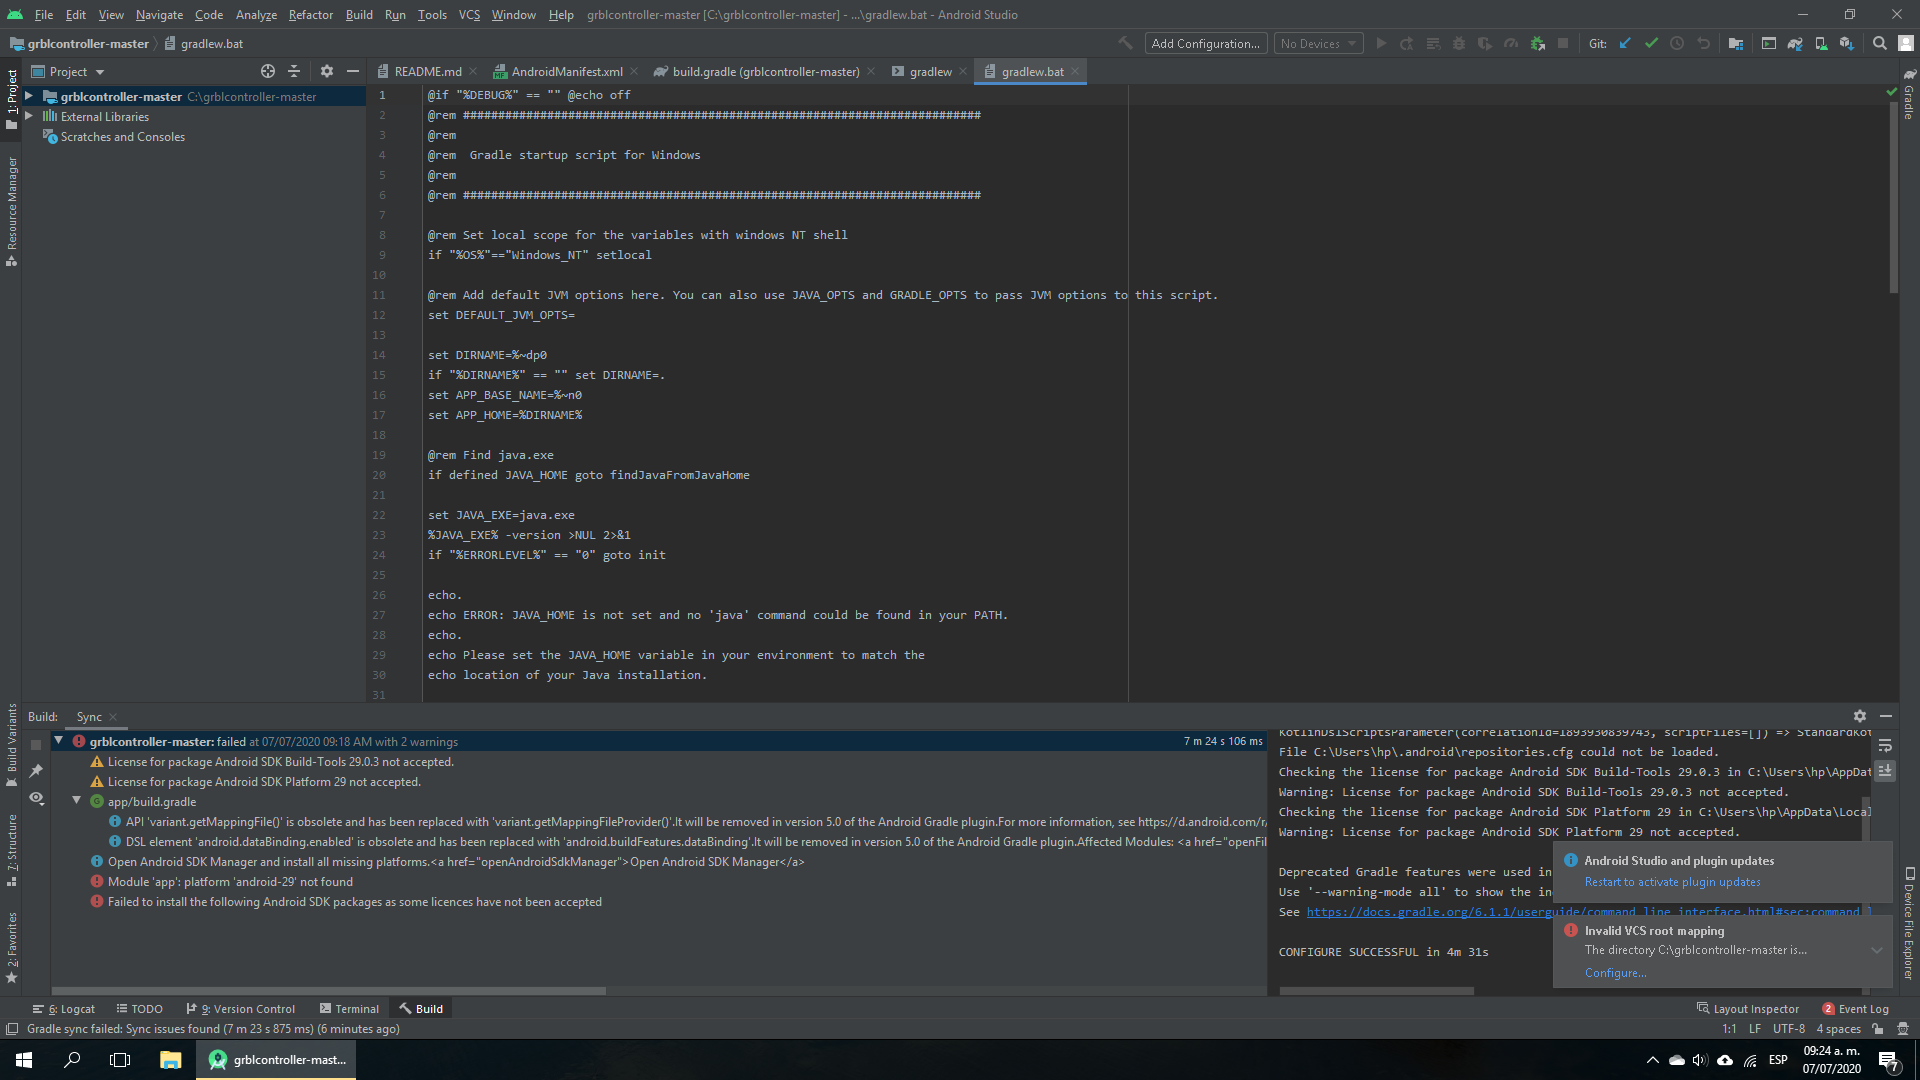Commit changes via the Git checkmark icon

point(1649,44)
